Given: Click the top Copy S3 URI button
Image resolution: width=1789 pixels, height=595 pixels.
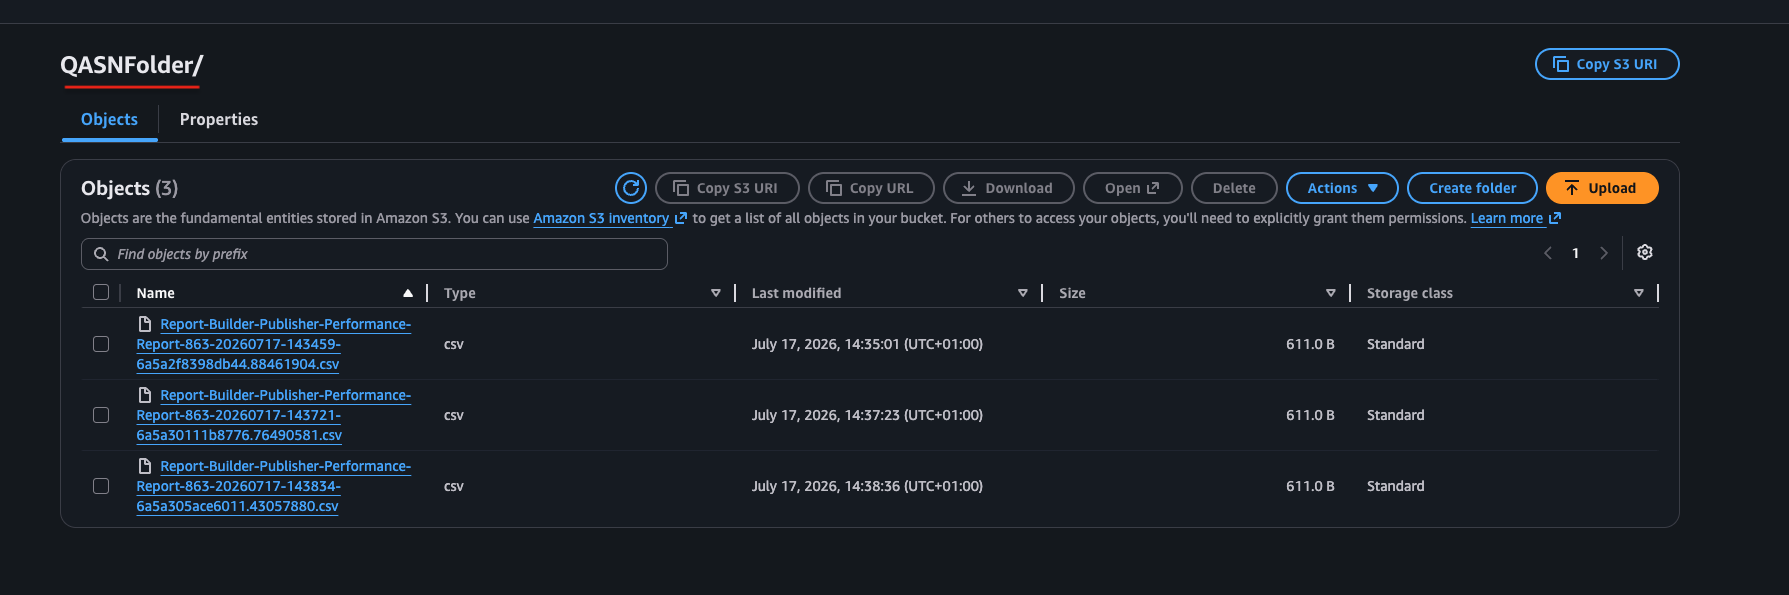Looking at the screenshot, I should tap(1607, 64).
